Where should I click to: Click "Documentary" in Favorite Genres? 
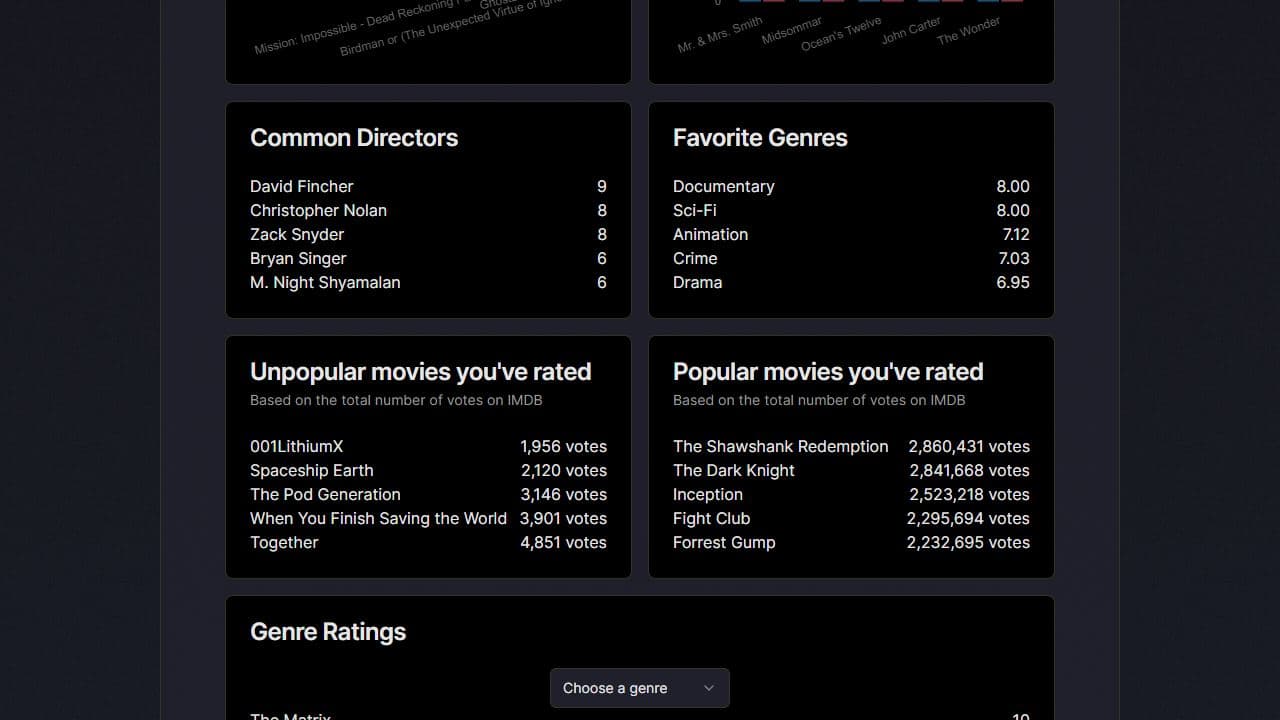(x=724, y=186)
